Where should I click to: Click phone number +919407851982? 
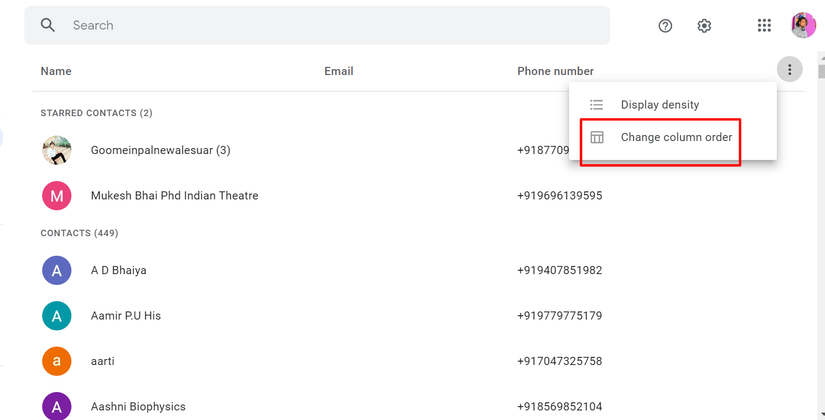click(x=559, y=270)
